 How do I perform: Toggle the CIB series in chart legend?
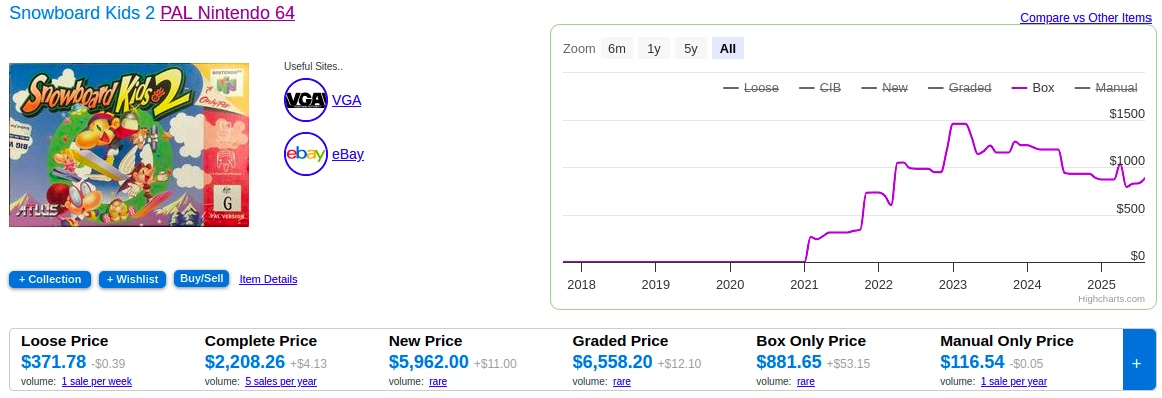tap(820, 87)
